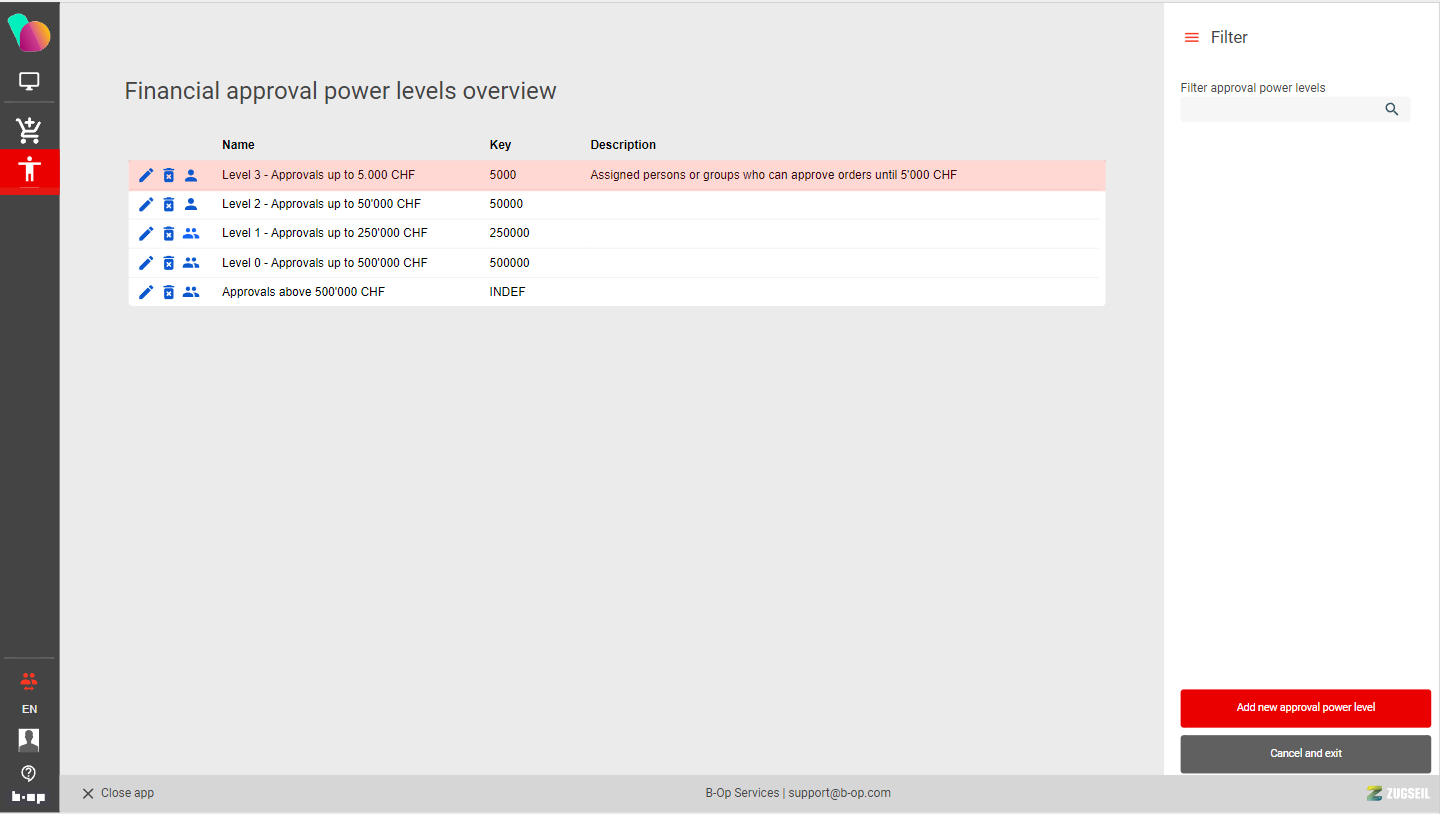Click the red people icon in sidebar

click(29, 682)
